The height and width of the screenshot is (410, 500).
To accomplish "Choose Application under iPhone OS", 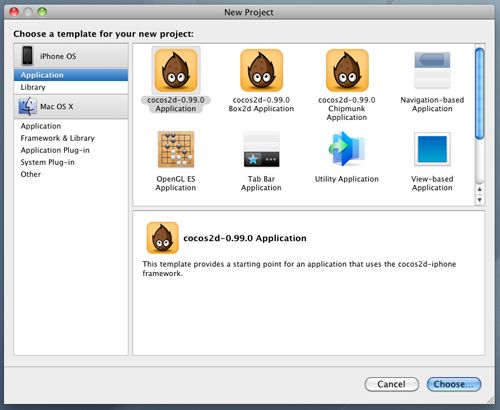I will pos(71,75).
